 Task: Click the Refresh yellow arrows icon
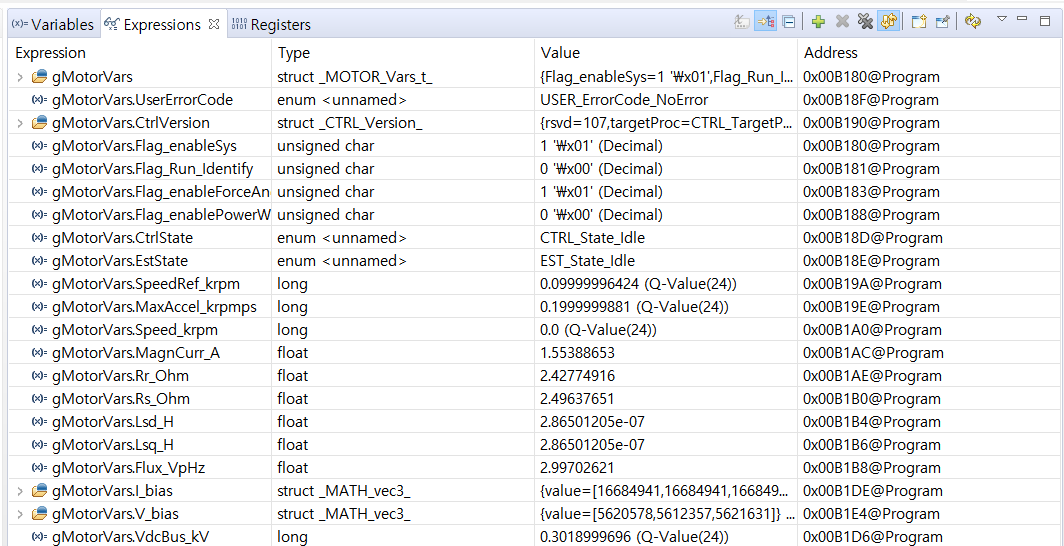click(972, 21)
